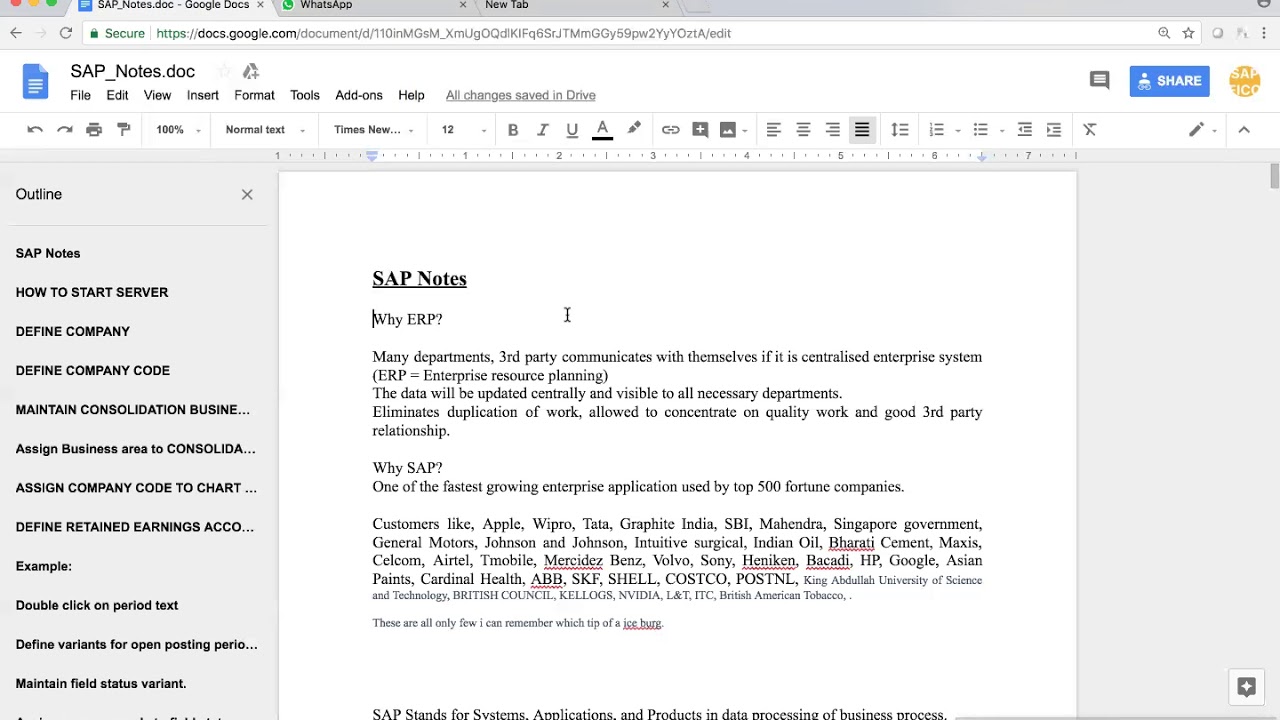Toggle bold formatting
Screen dimensions: 1280x720
513,129
